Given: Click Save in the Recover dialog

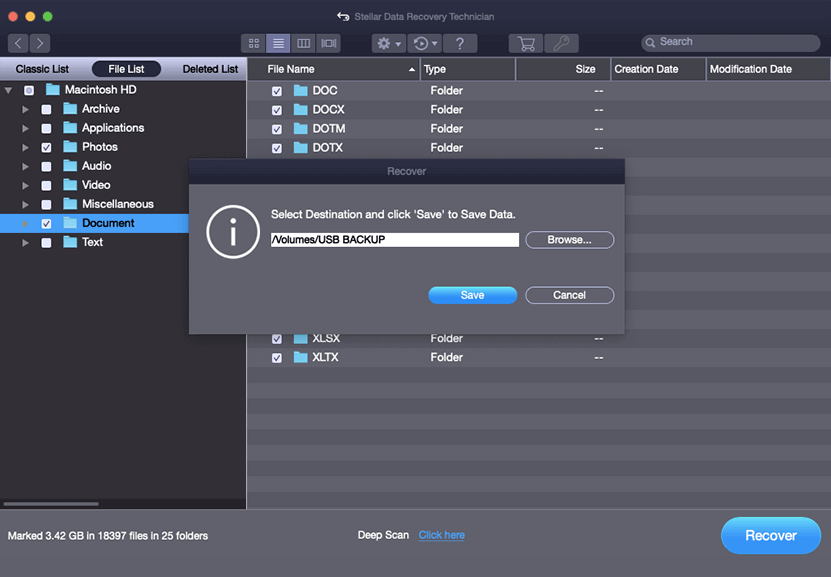Looking at the screenshot, I should (x=473, y=295).
